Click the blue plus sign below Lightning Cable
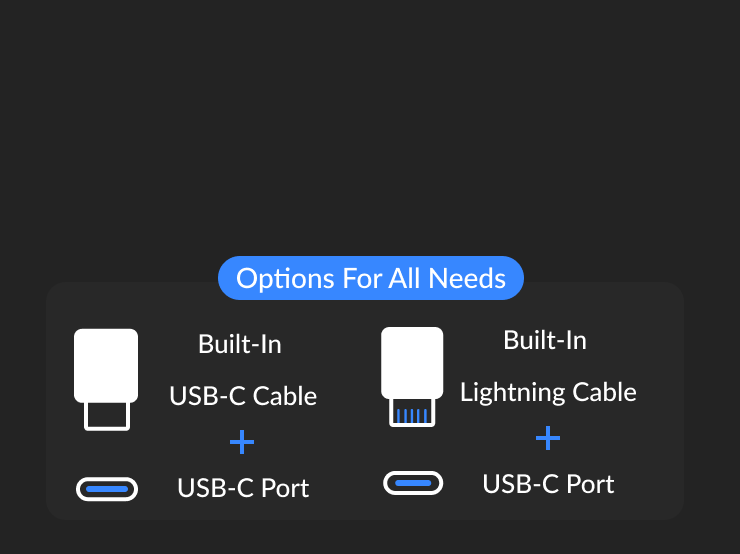The image size is (740, 554). [x=547, y=437]
